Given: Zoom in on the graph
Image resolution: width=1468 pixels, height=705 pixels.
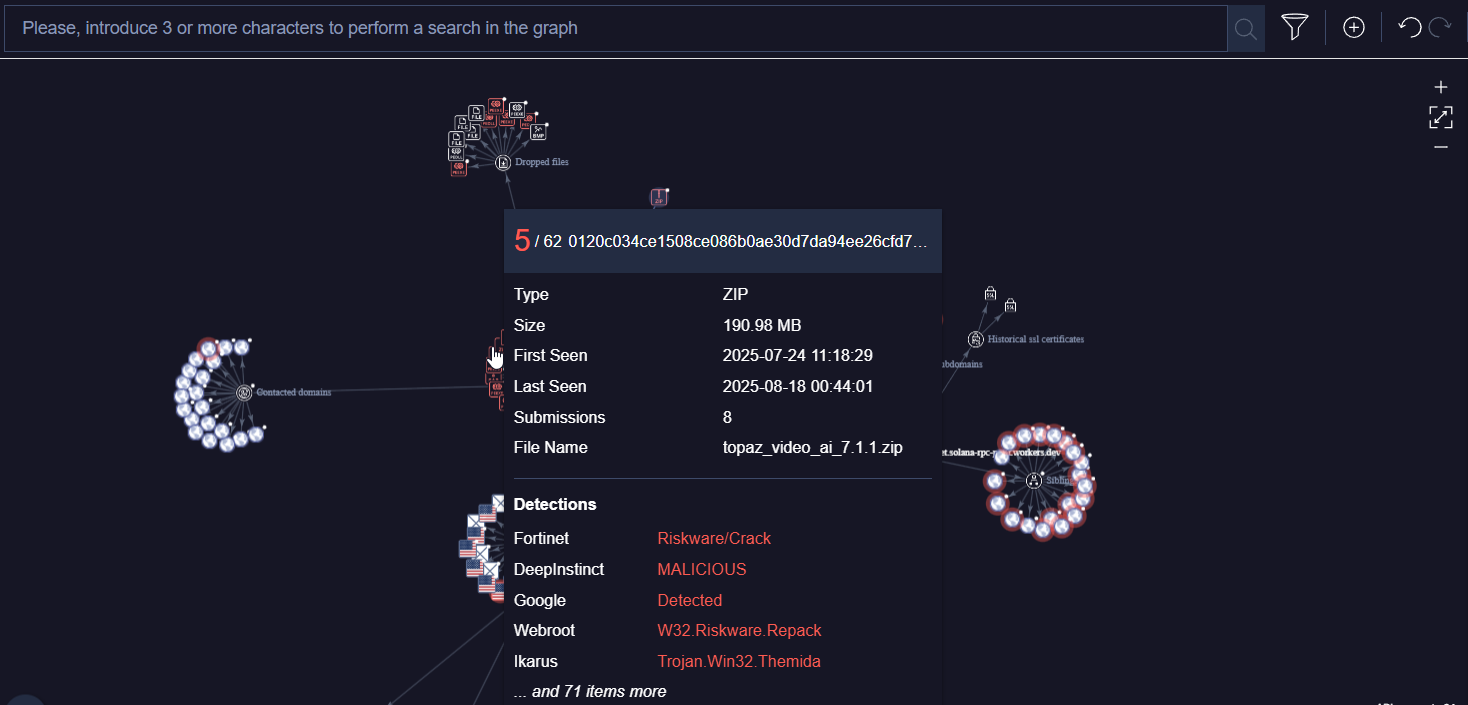Looking at the screenshot, I should pos(1441,87).
